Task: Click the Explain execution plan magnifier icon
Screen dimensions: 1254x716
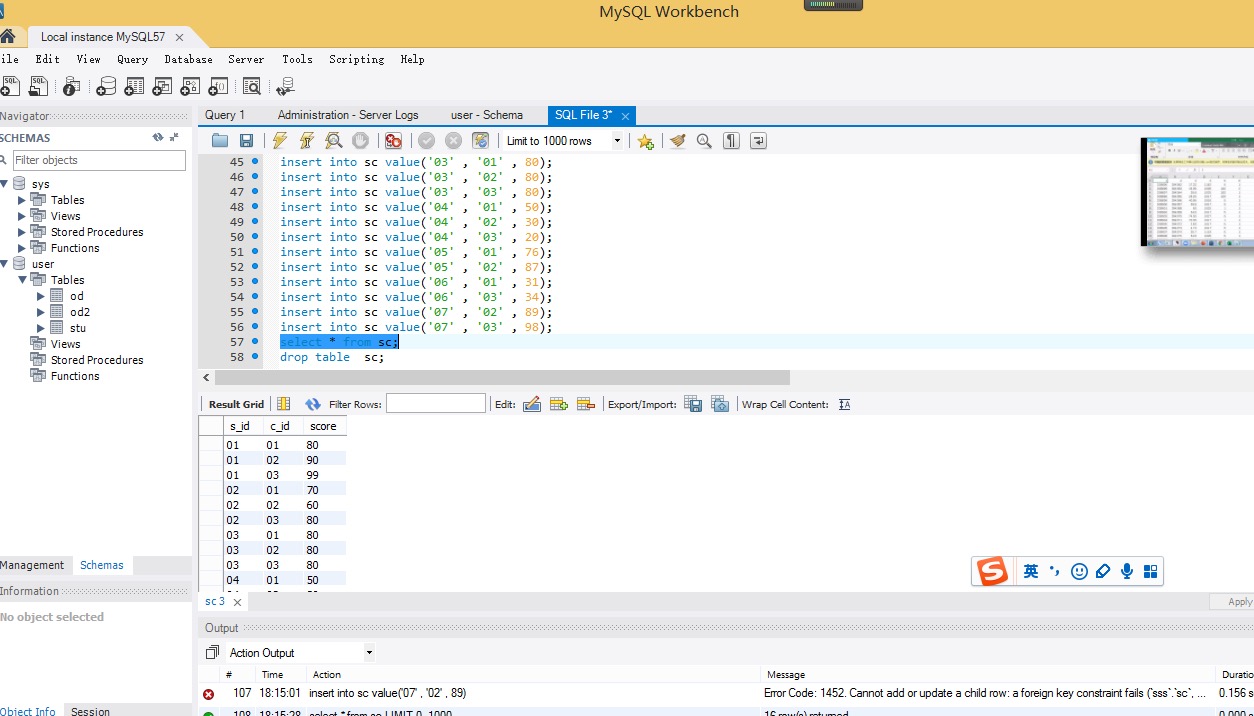Action: (334, 141)
